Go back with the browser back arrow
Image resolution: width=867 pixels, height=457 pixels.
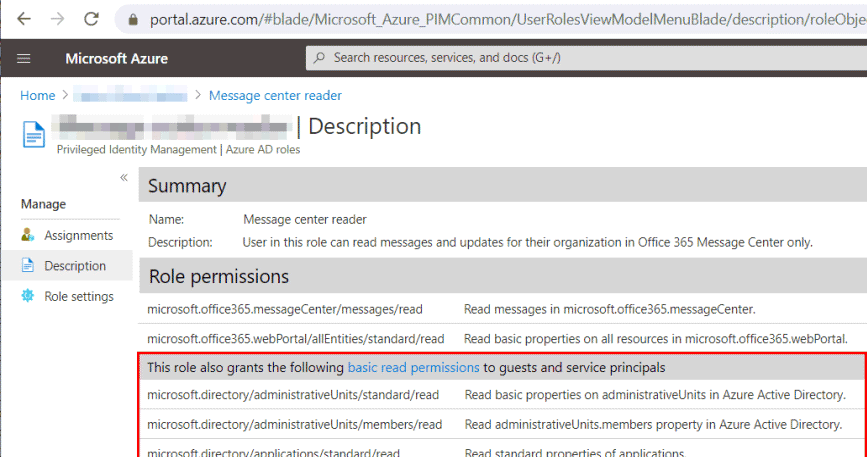[x=24, y=19]
